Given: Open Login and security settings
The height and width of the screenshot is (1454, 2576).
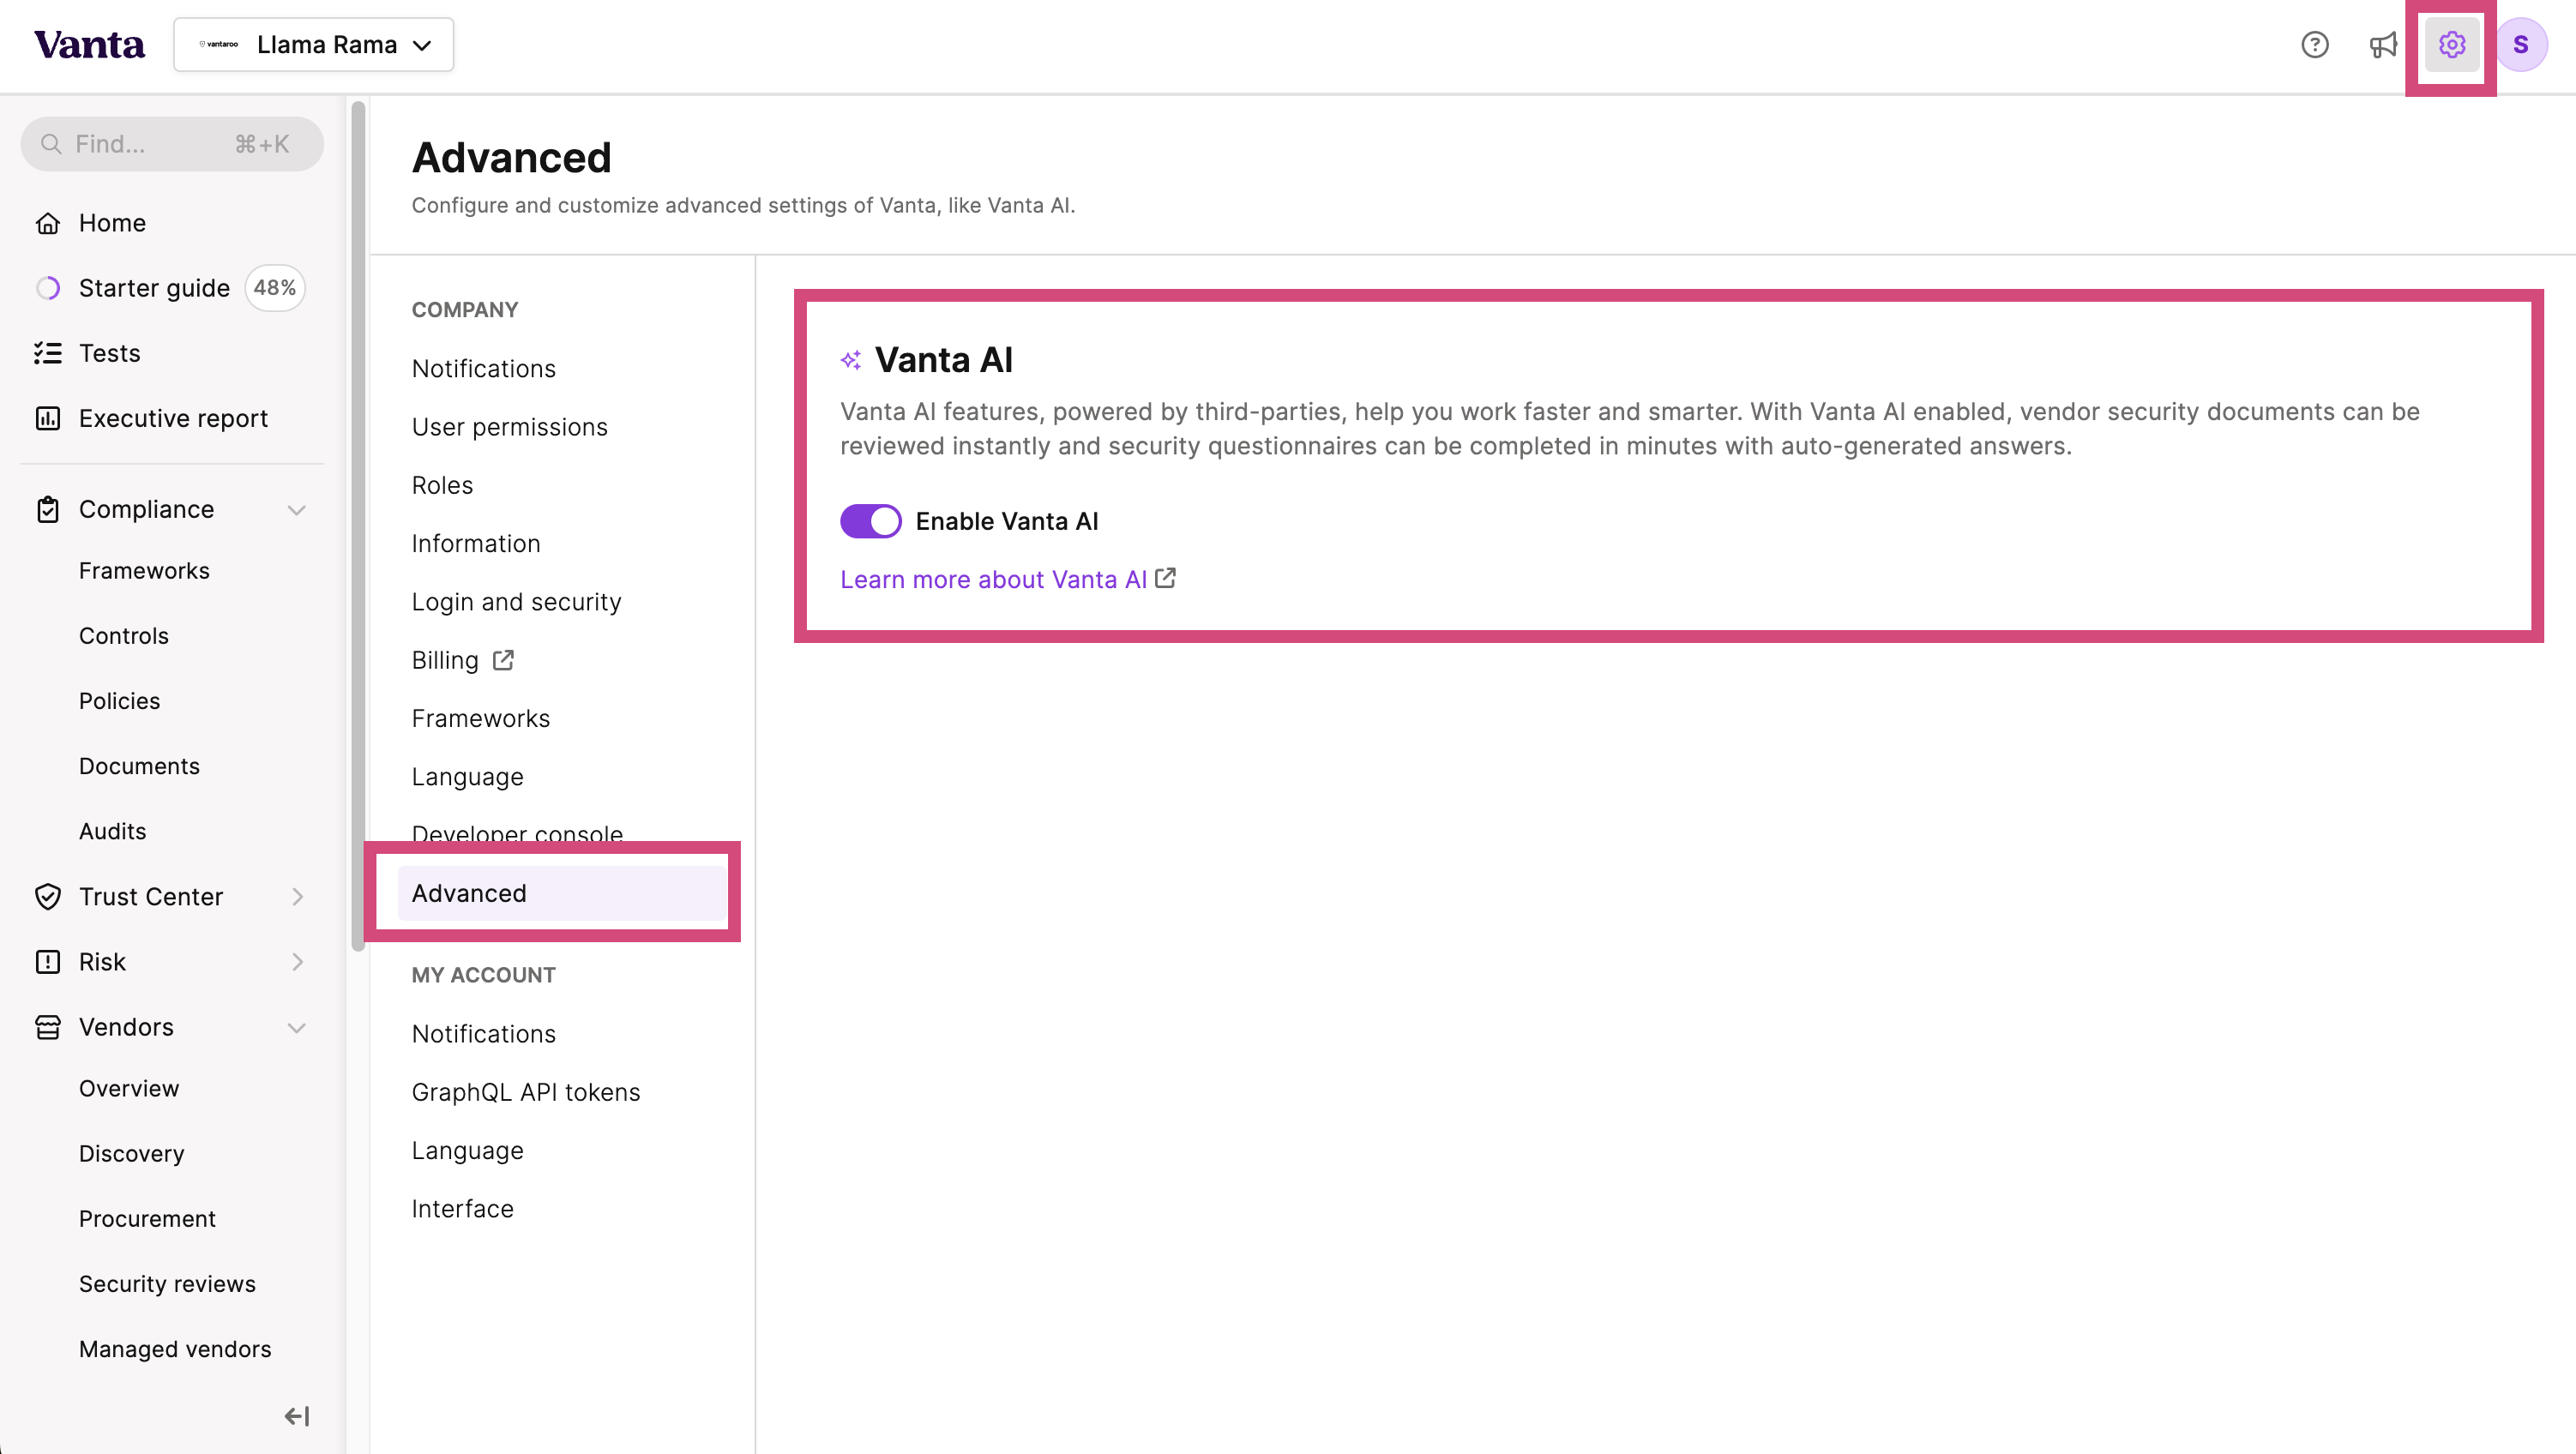Looking at the screenshot, I should tap(516, 602).
